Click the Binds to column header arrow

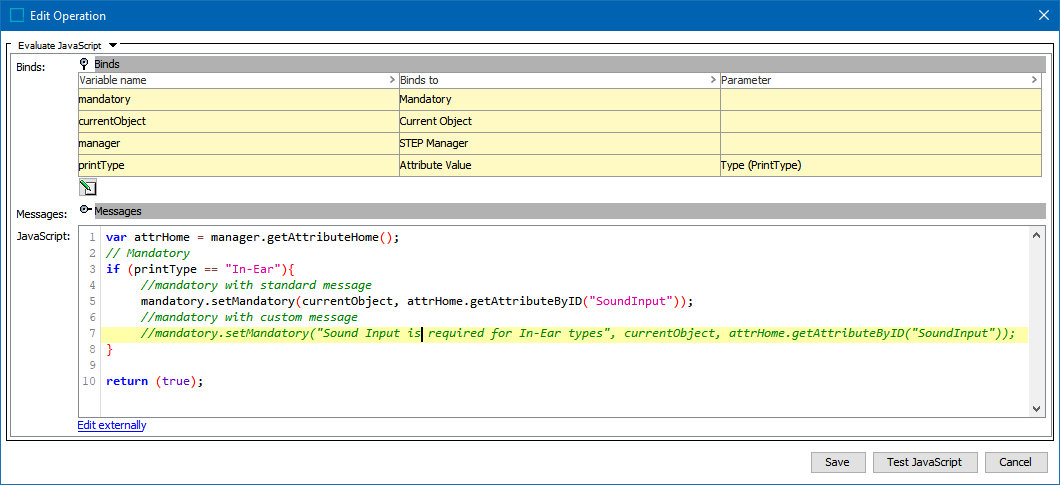pyautogui.click(x=712, y=80)
